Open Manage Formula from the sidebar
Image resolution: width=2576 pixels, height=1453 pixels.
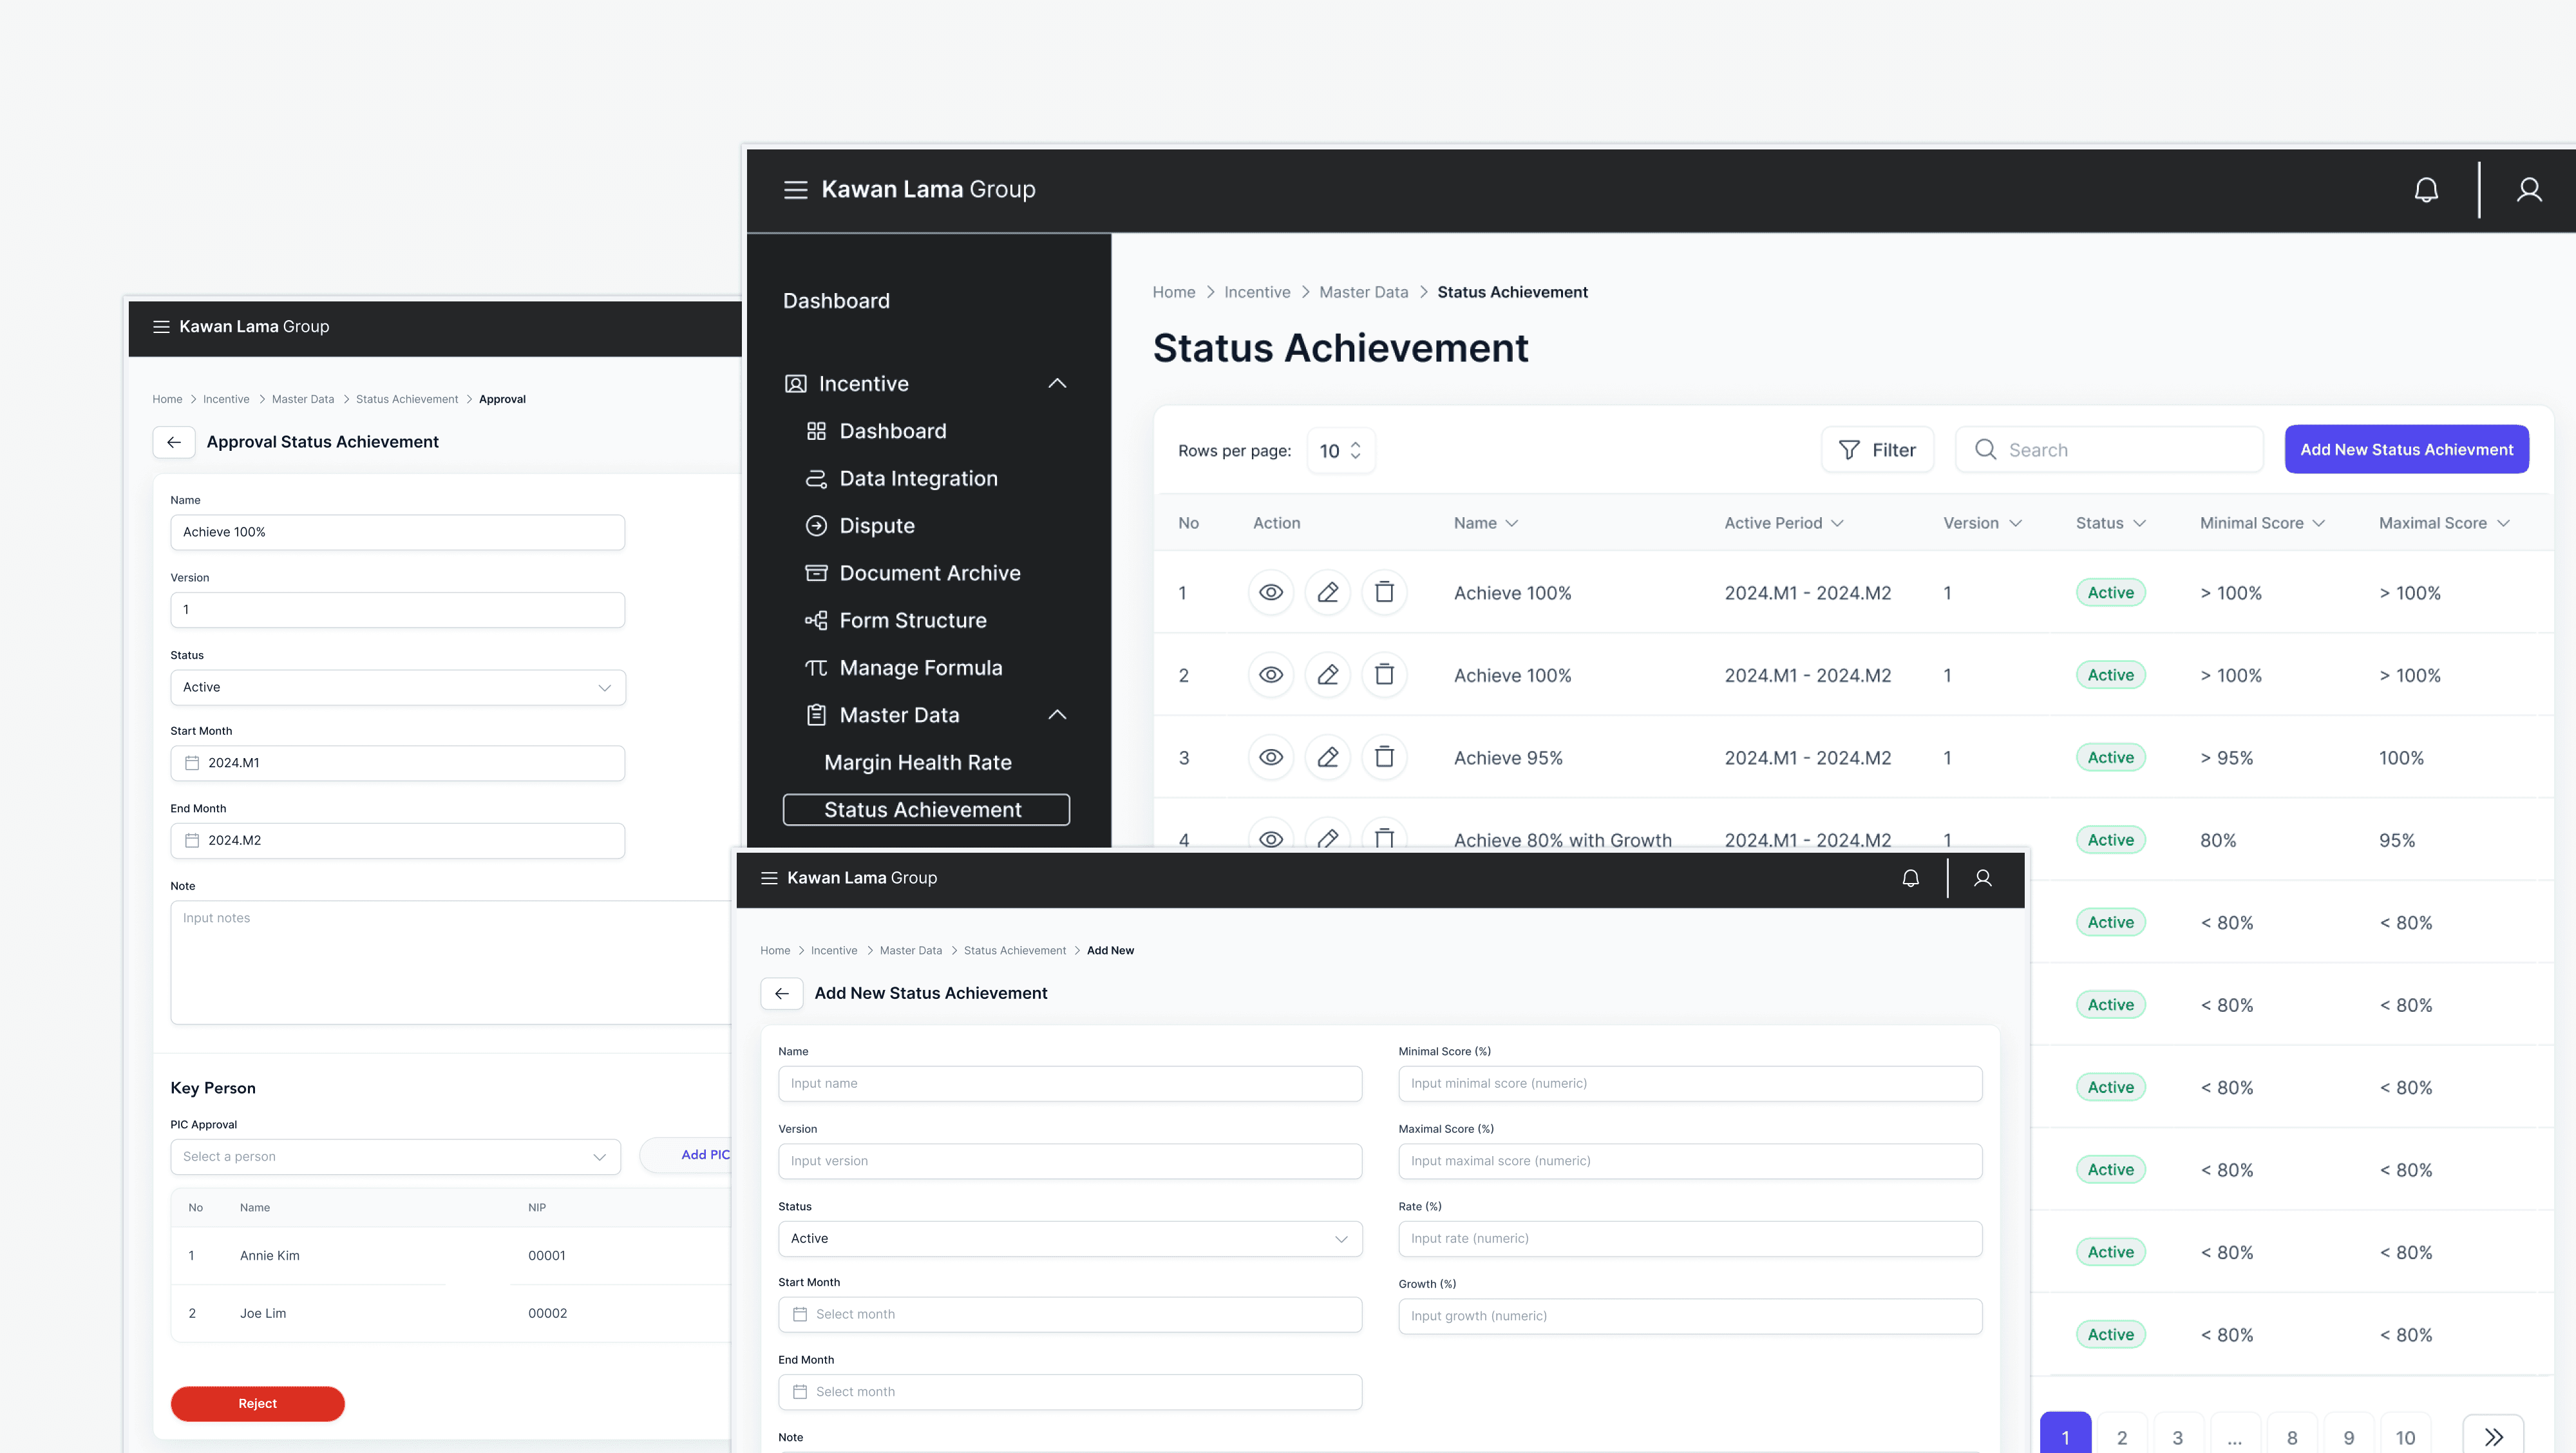click(920, 667)
